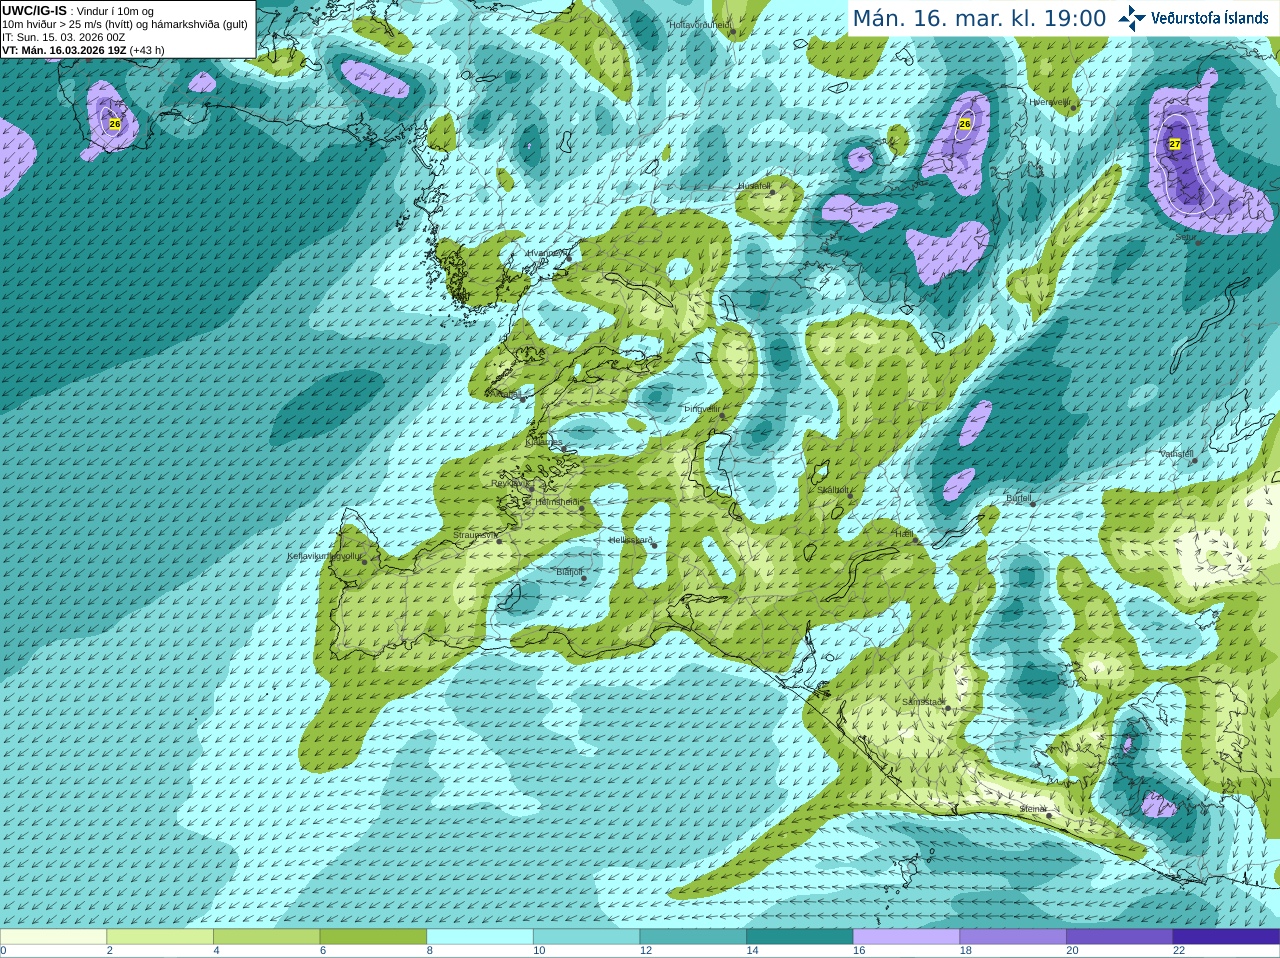Screen dimensions: 1280x958
Task: Click the Keflavíkurflugvöllur station label
Action: coord(325,556)
